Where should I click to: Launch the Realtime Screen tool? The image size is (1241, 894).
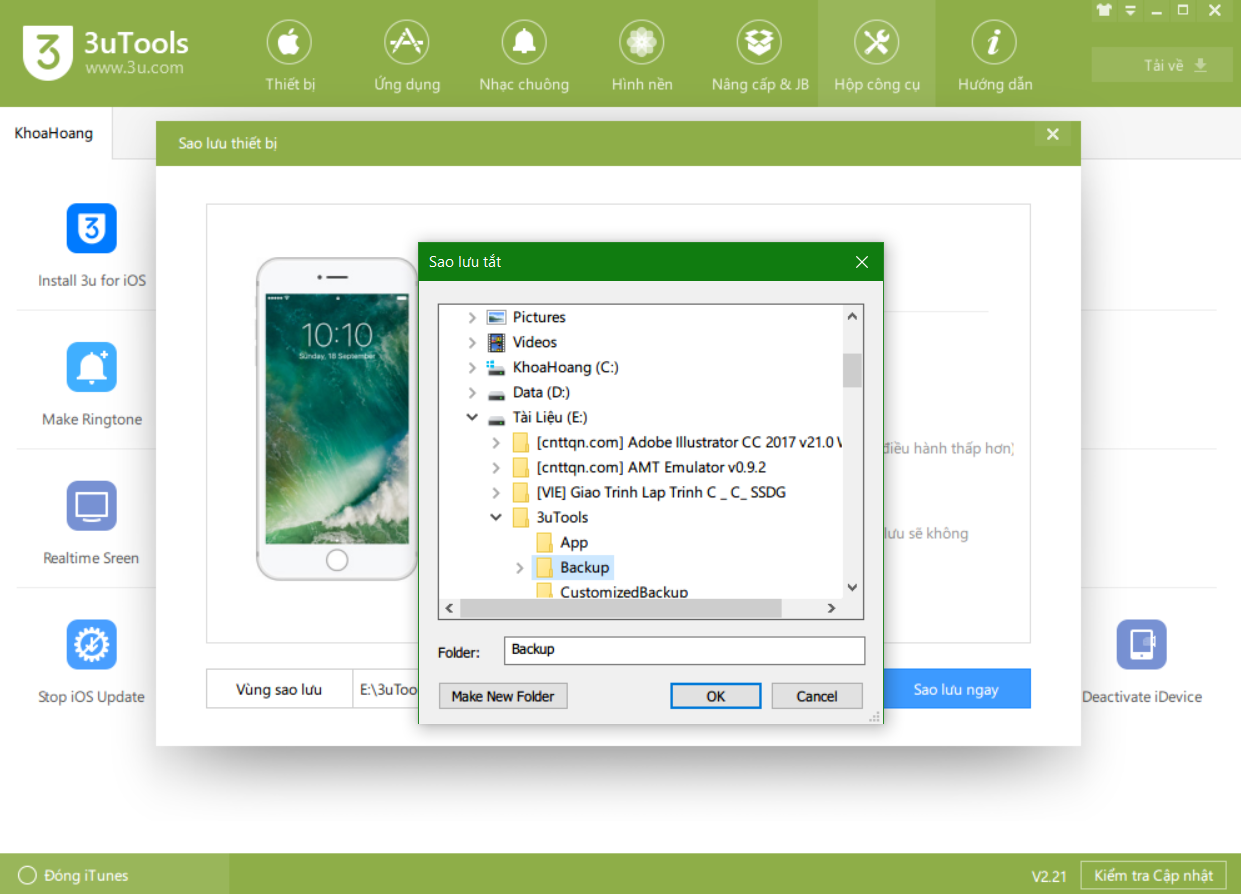(x=92, y=506)
